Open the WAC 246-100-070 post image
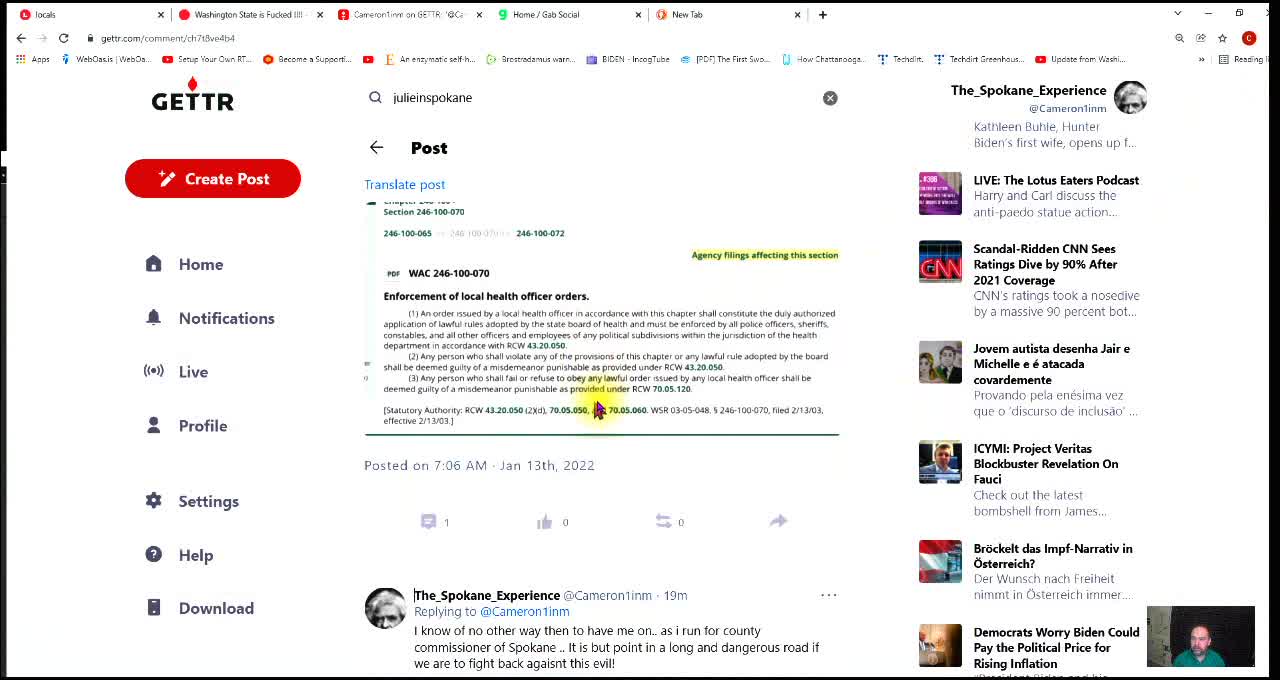 [x=601, y=318]
